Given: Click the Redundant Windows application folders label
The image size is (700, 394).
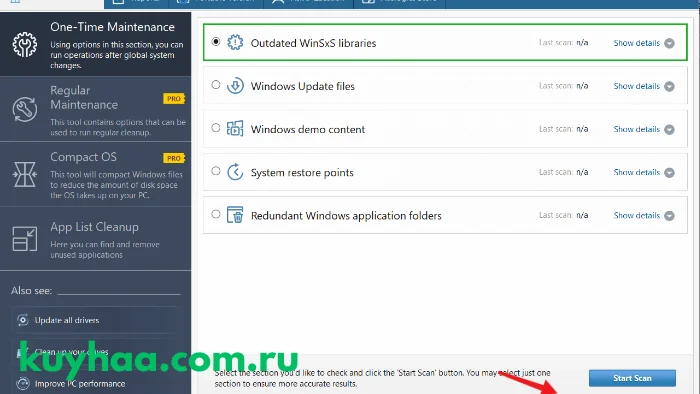Looking at the screenshot, I should [x=346, y=216].
